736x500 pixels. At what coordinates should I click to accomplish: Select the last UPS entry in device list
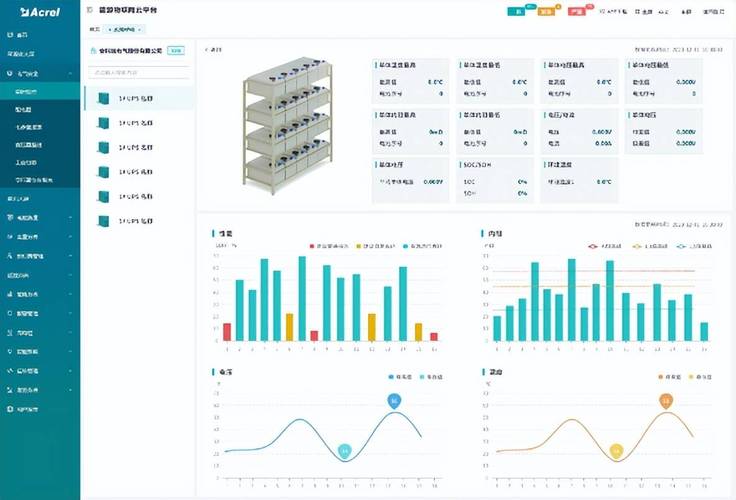point(139,221)
